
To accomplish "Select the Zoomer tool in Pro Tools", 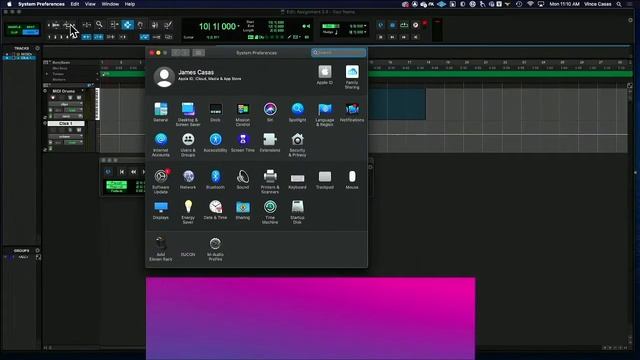I will (99, 25).
